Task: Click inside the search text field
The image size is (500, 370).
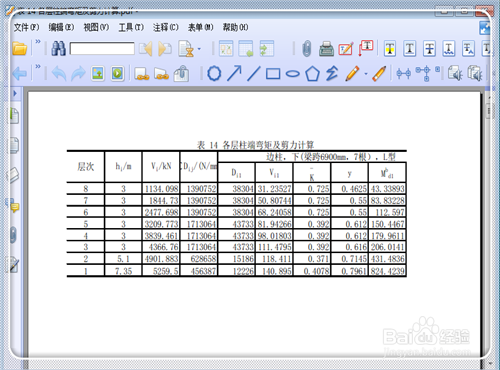Action: coord(102,49)
